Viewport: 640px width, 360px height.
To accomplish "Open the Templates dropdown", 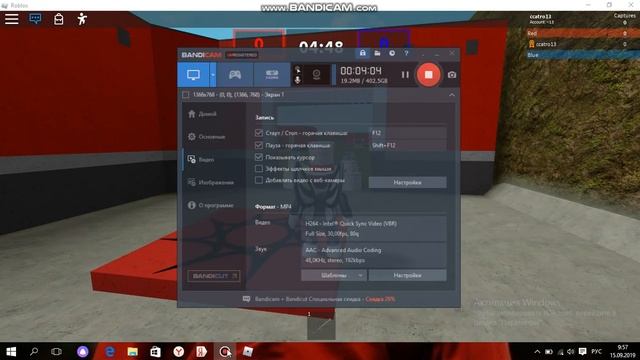I will tap(334, 276).
